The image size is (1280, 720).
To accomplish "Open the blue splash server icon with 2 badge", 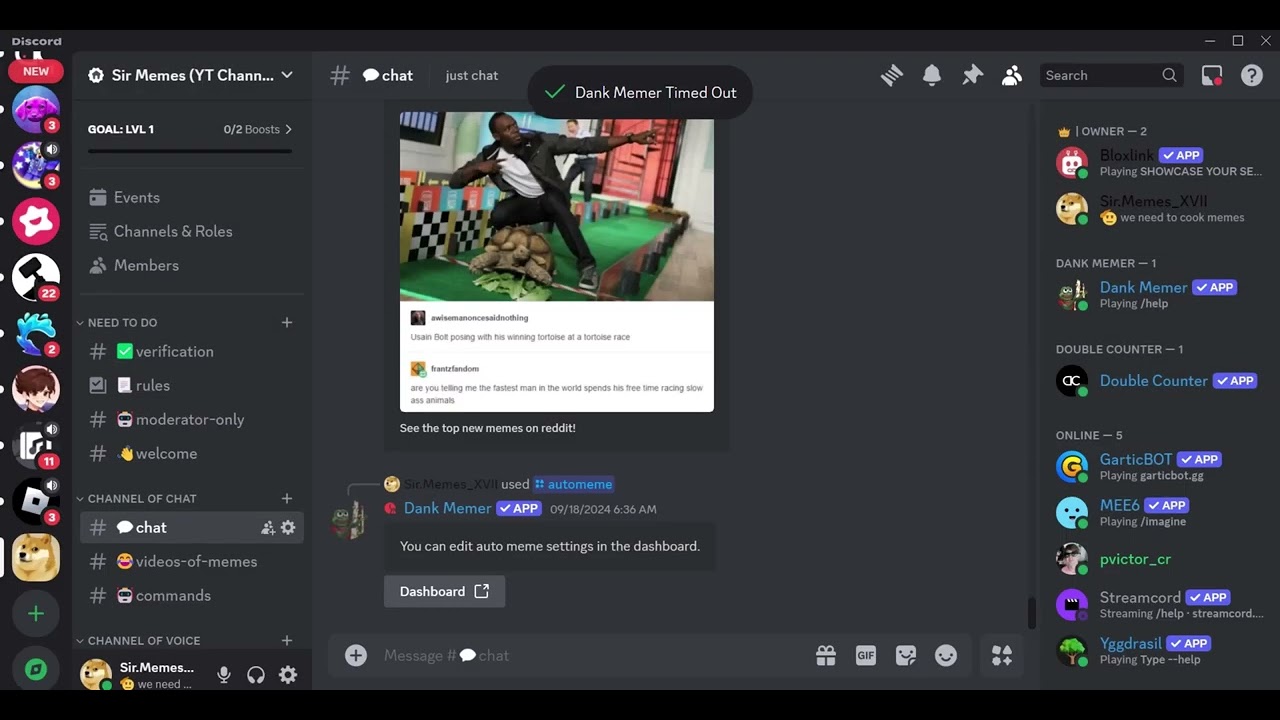I will point(36,334).
